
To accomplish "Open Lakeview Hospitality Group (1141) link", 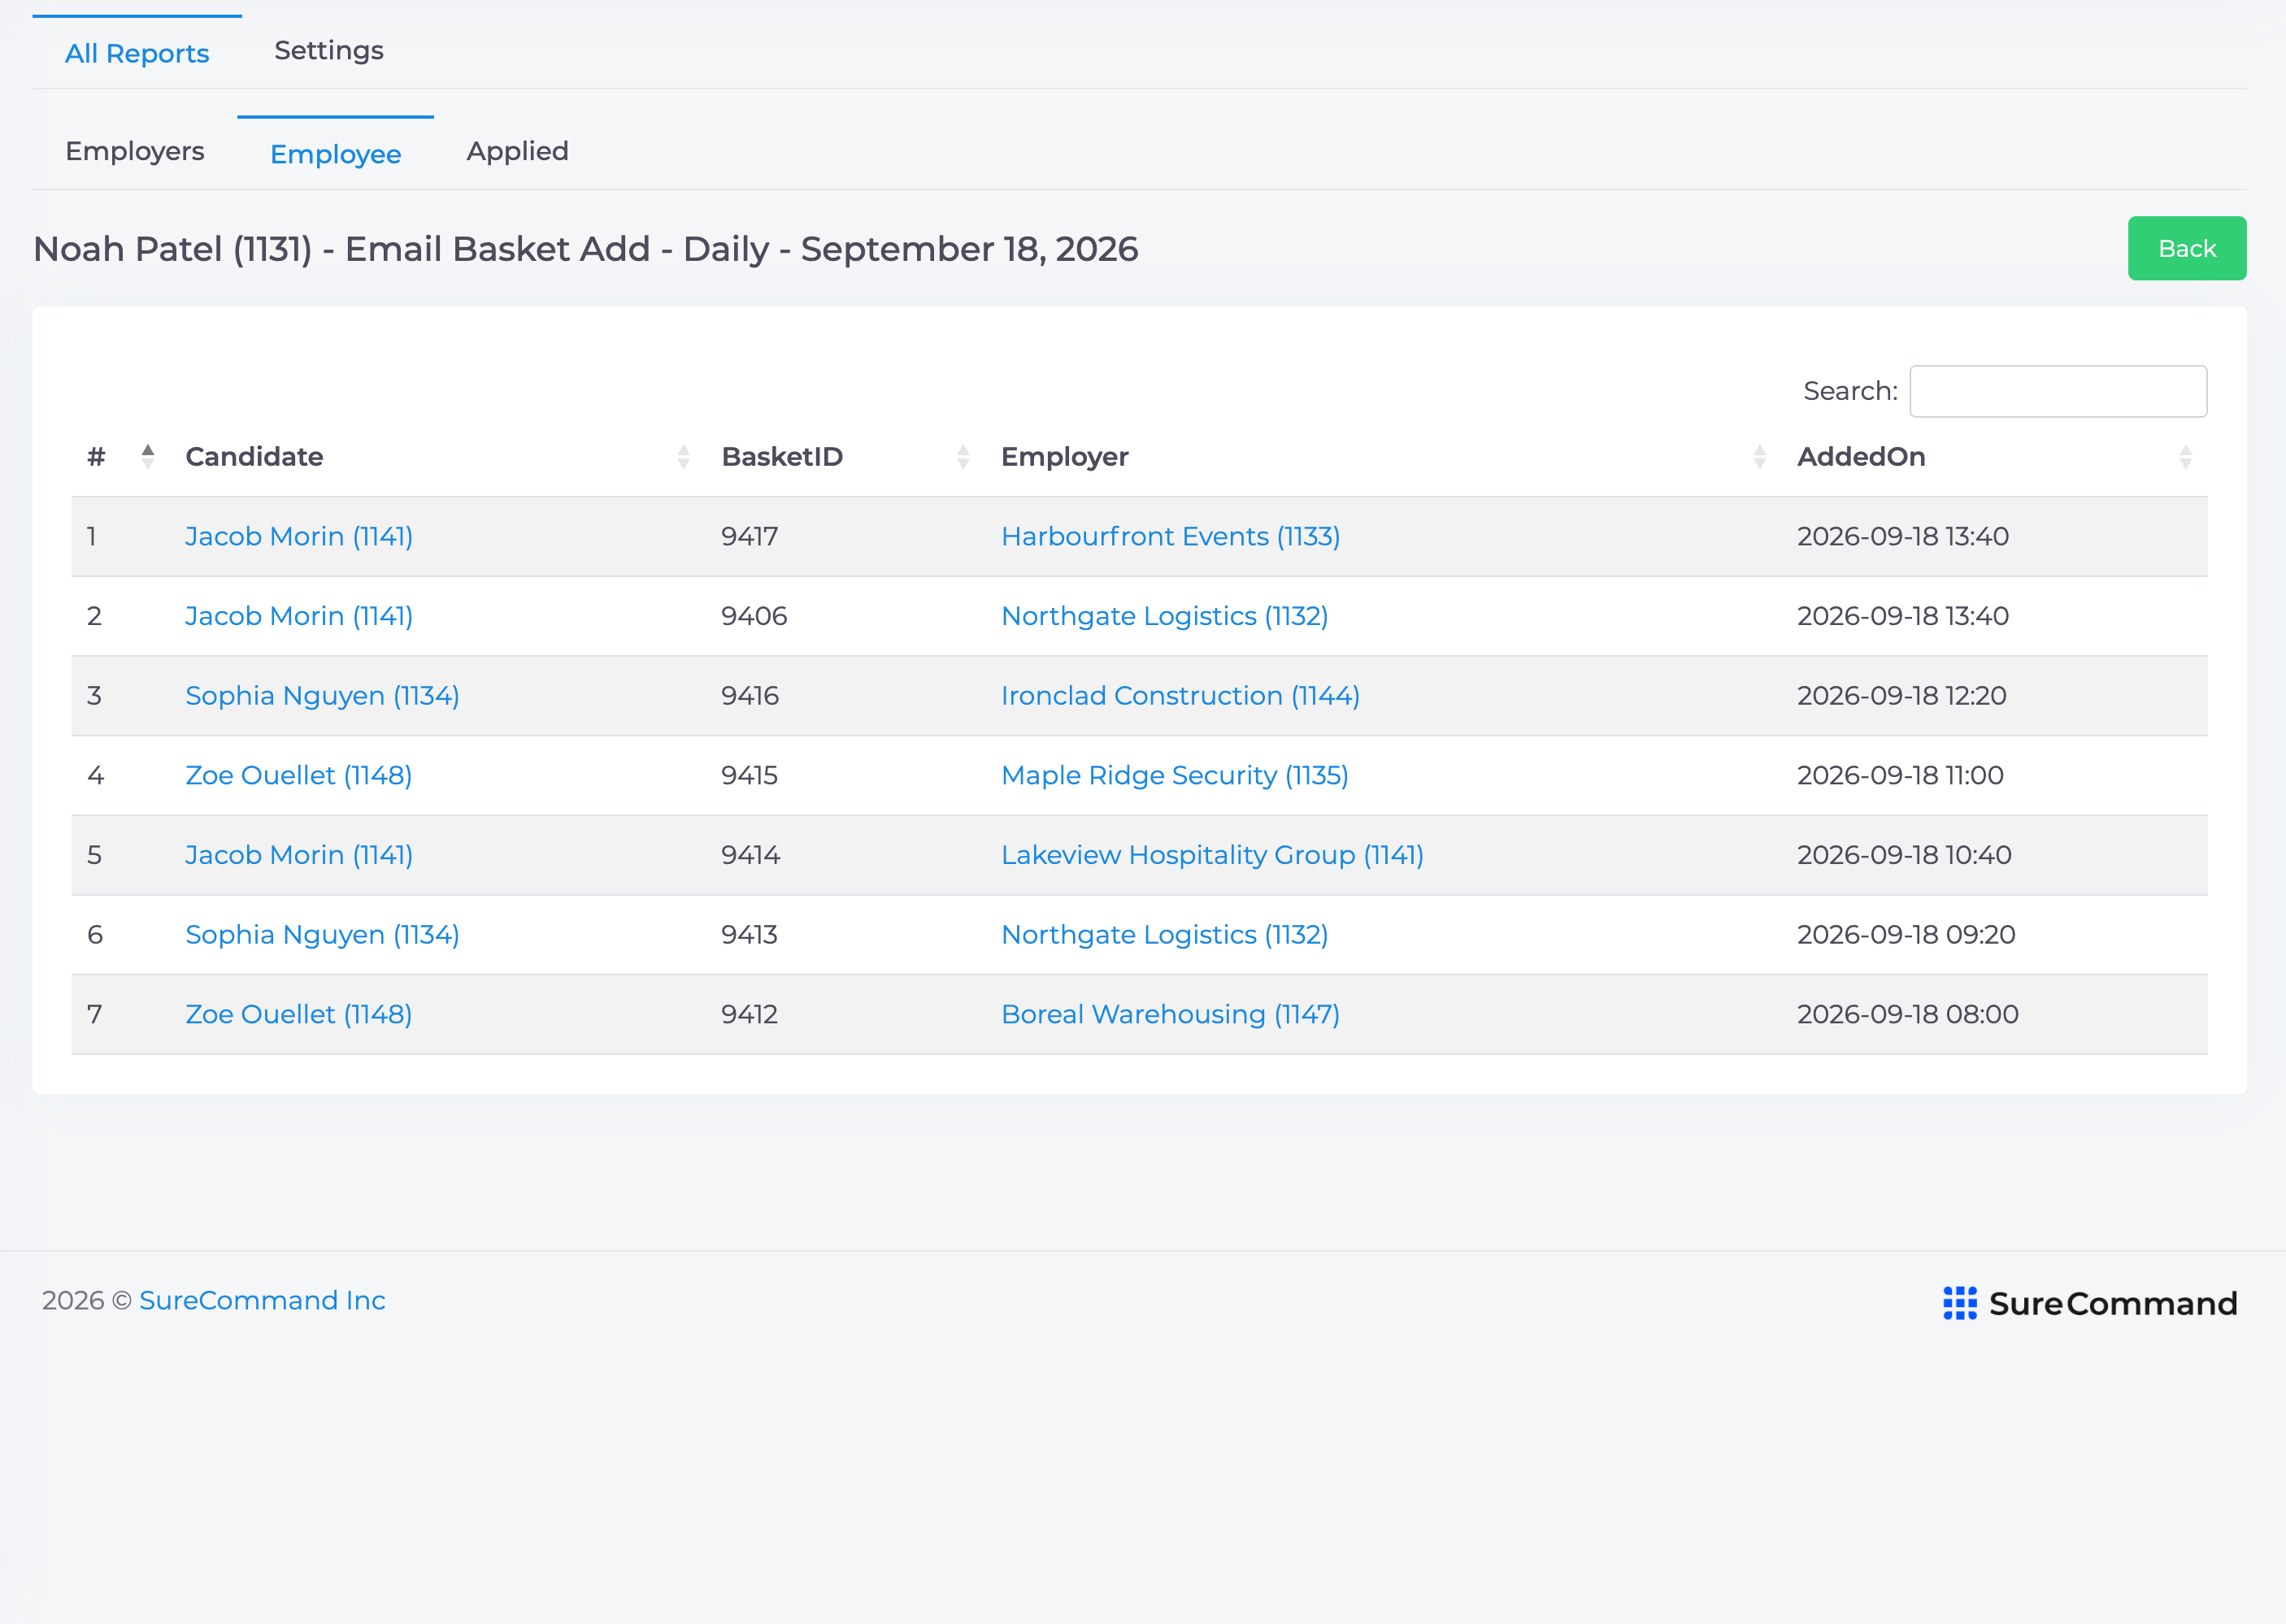I will coord(1212,855).
